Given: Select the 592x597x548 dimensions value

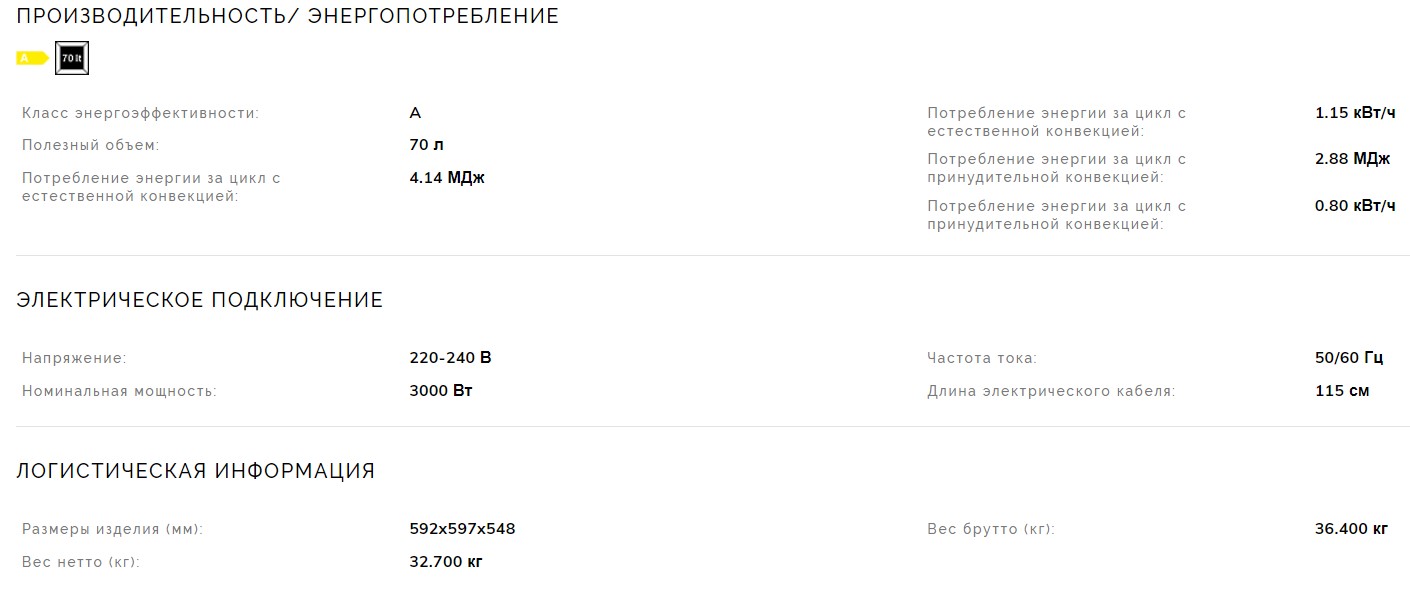Looking at the screenshot, I should pos(462,529).
